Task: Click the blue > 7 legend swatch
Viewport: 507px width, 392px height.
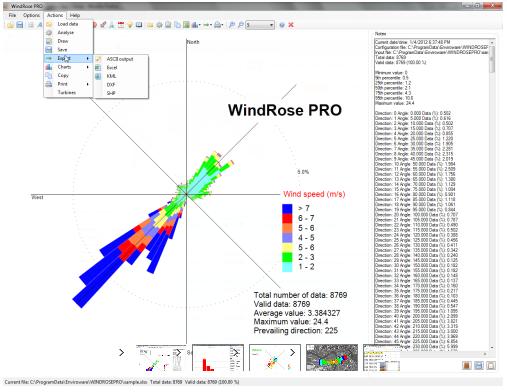Action: (287, 209)
